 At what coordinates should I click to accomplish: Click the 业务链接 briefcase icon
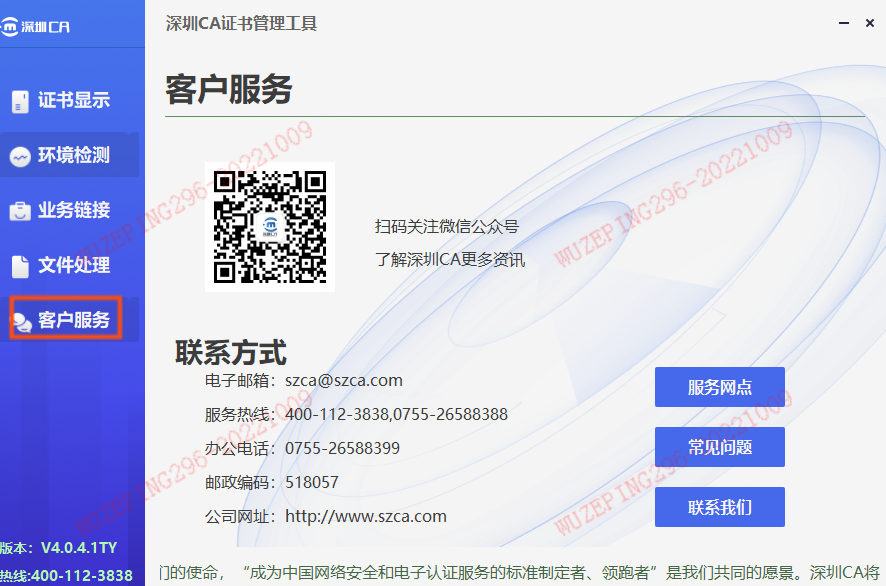pos(20,211)
